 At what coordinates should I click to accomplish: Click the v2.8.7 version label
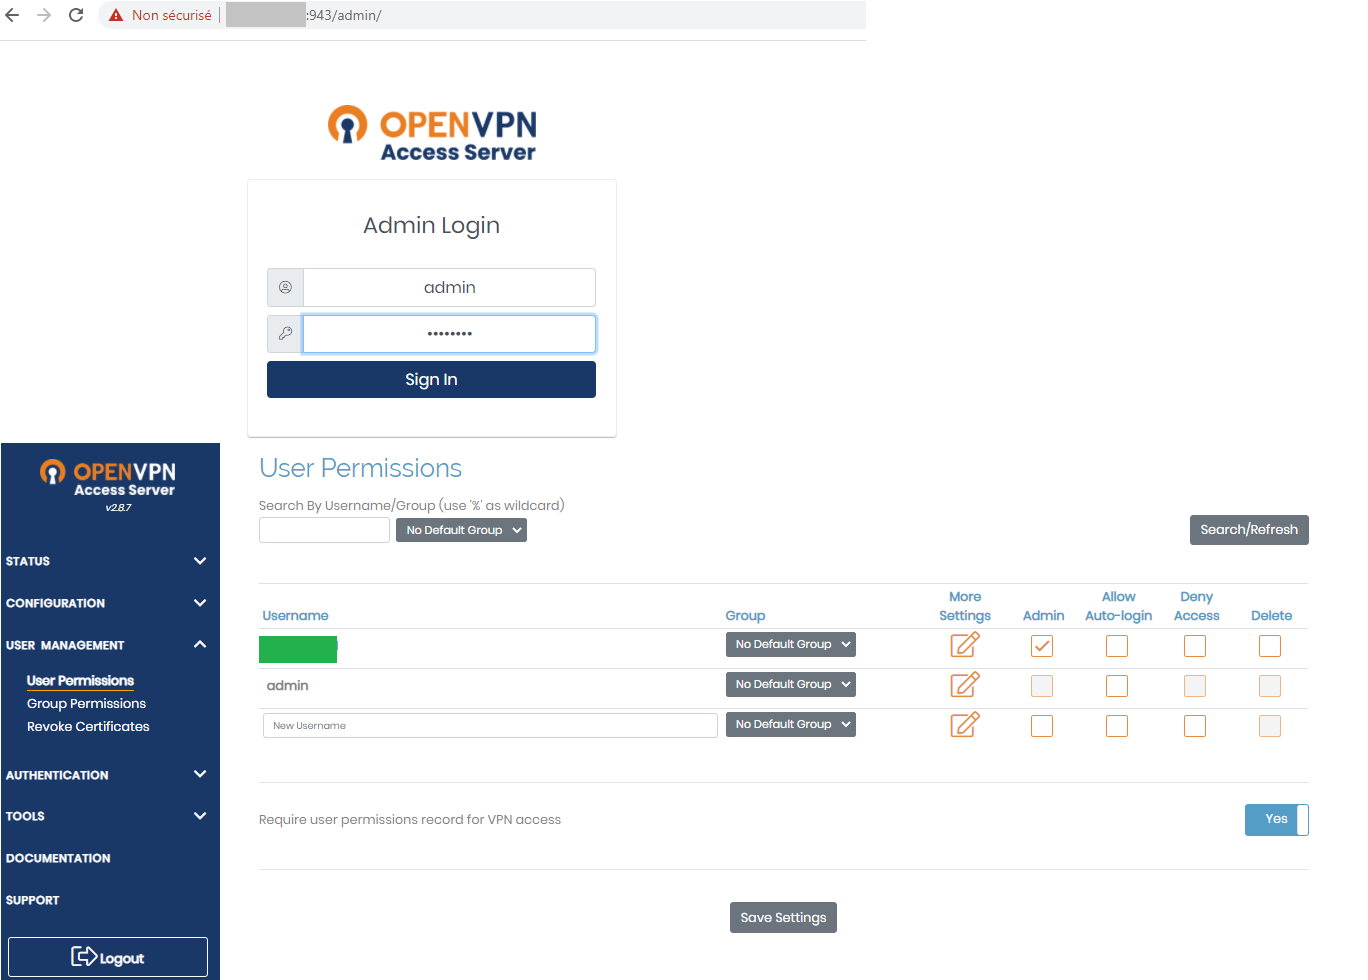coord(118,508)
